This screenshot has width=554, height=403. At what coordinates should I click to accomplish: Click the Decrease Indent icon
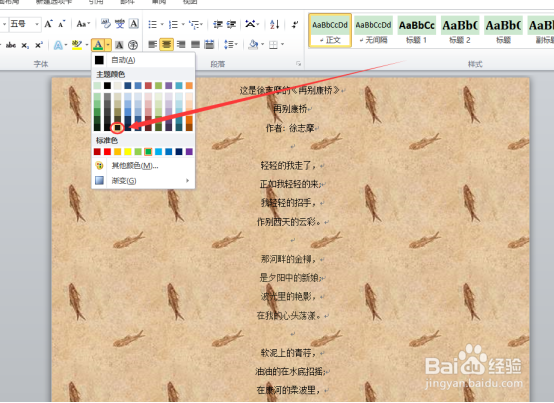click(218, 24)
